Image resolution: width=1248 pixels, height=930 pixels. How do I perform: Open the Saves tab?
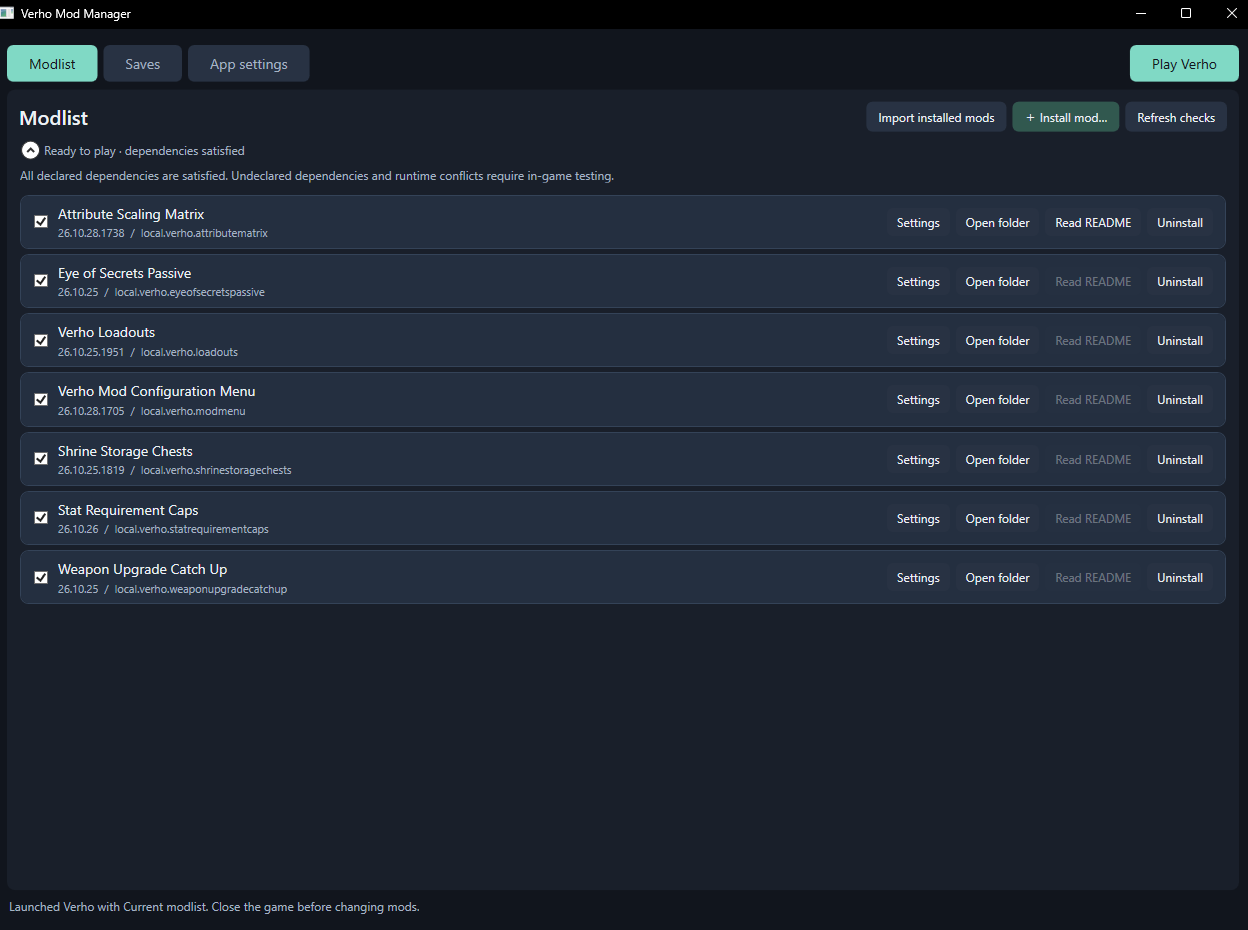click(143, 64)
